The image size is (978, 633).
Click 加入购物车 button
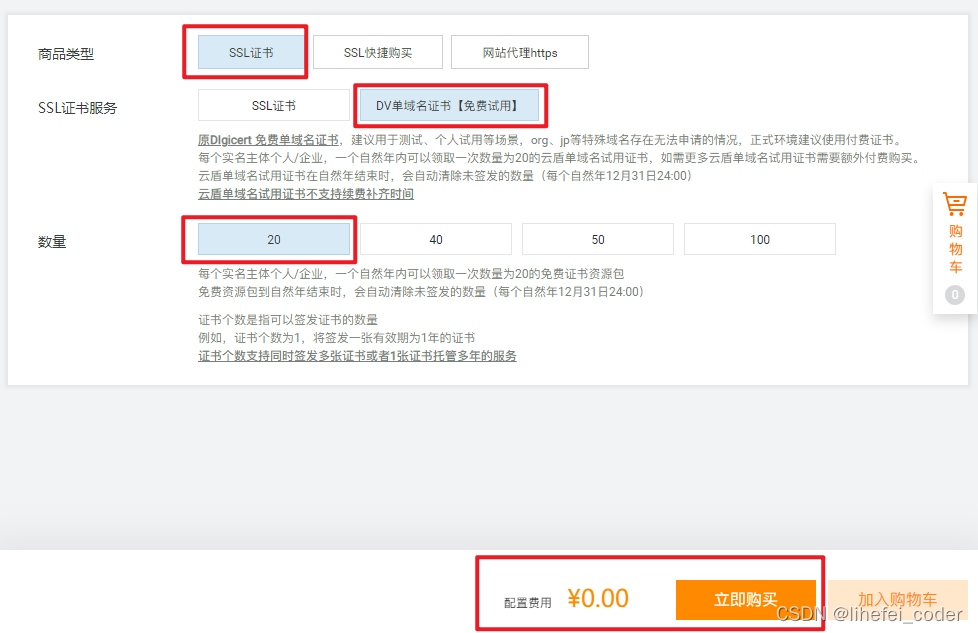(898, 599)
